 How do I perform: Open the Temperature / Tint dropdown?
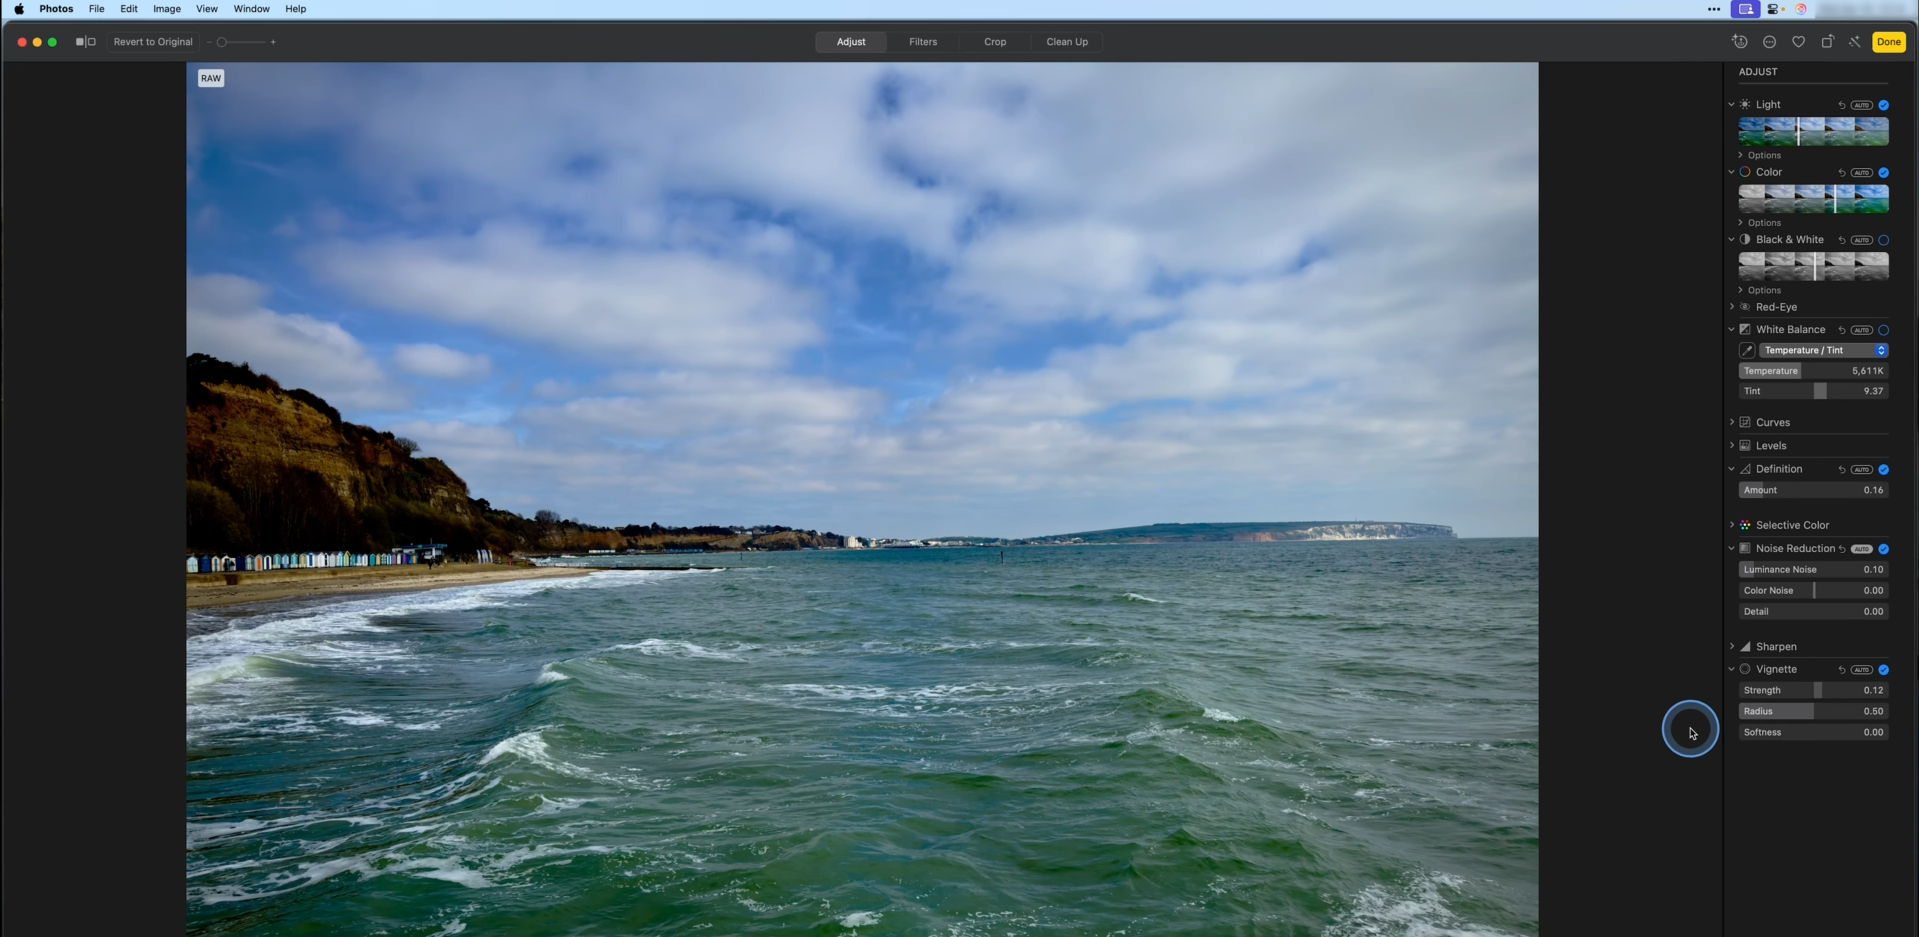1822,350
